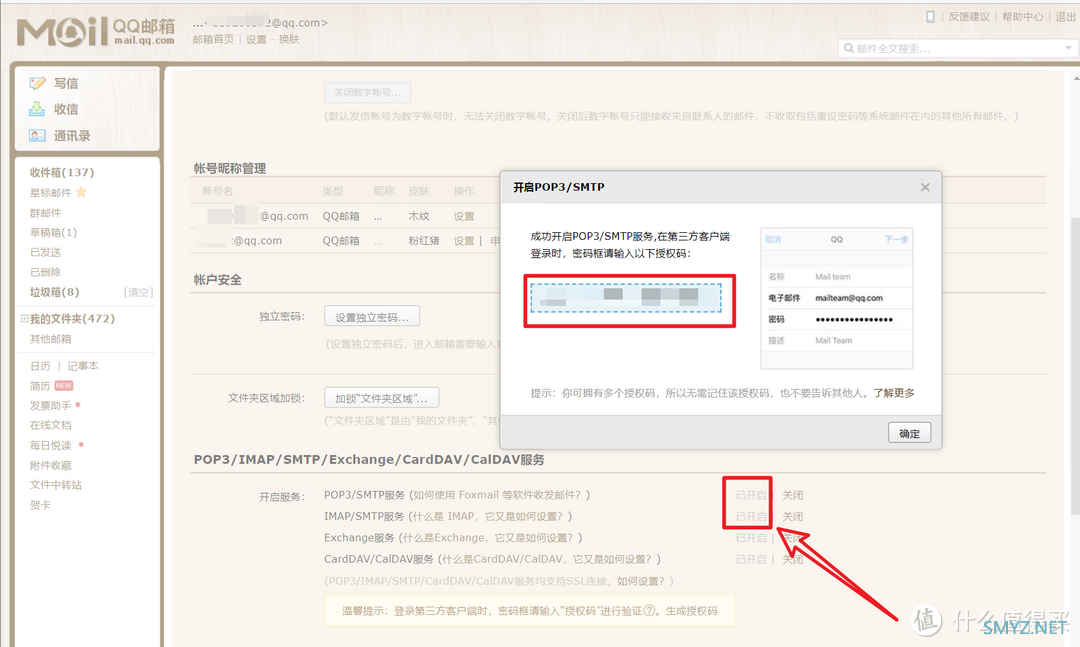Open 附件收藏 in sidebar

(x=50, y=465)
